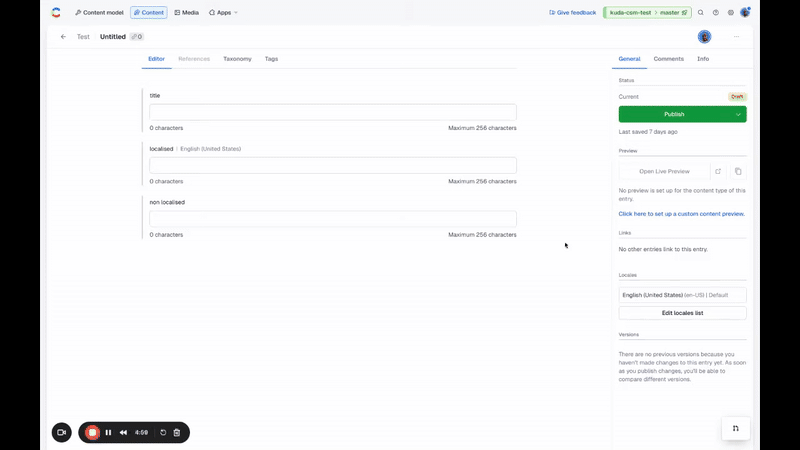Stop the screen recording
The width and height of the screenshot is (800, 450).
coord(92,433)
